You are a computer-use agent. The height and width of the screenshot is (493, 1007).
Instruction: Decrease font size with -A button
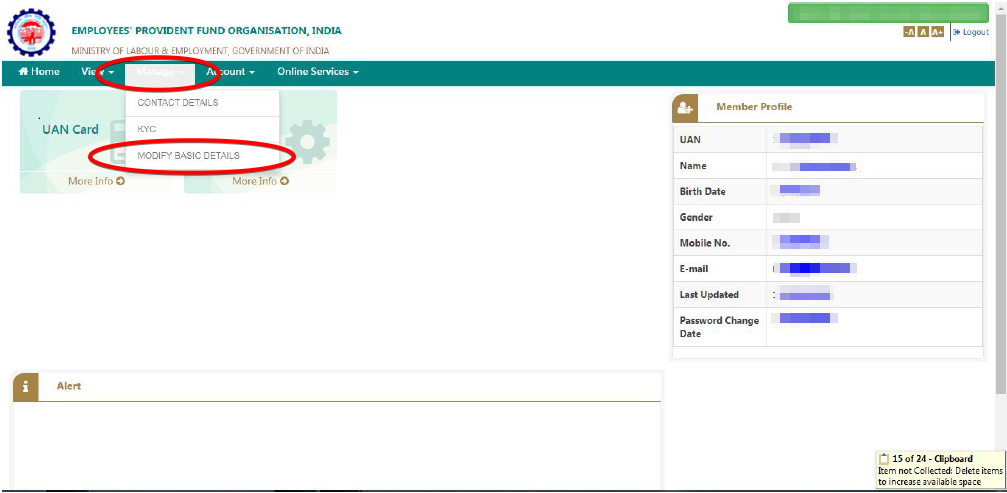tap(909, 32)
